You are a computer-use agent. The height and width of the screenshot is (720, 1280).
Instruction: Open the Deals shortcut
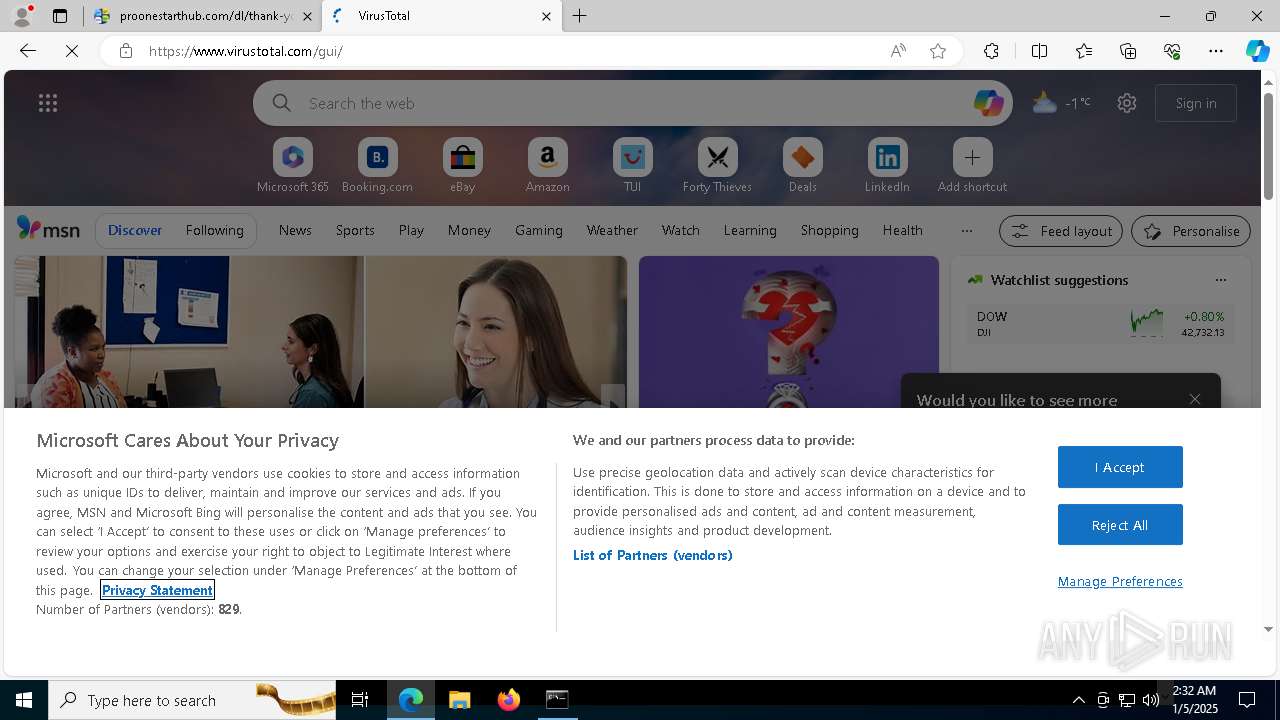[802, 166]
